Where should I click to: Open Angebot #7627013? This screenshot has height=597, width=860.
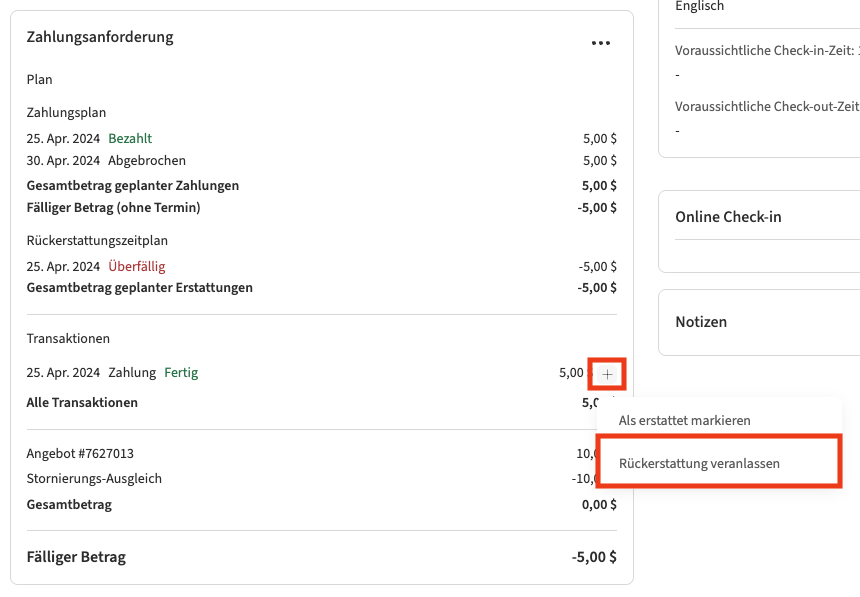click(80, 454)
